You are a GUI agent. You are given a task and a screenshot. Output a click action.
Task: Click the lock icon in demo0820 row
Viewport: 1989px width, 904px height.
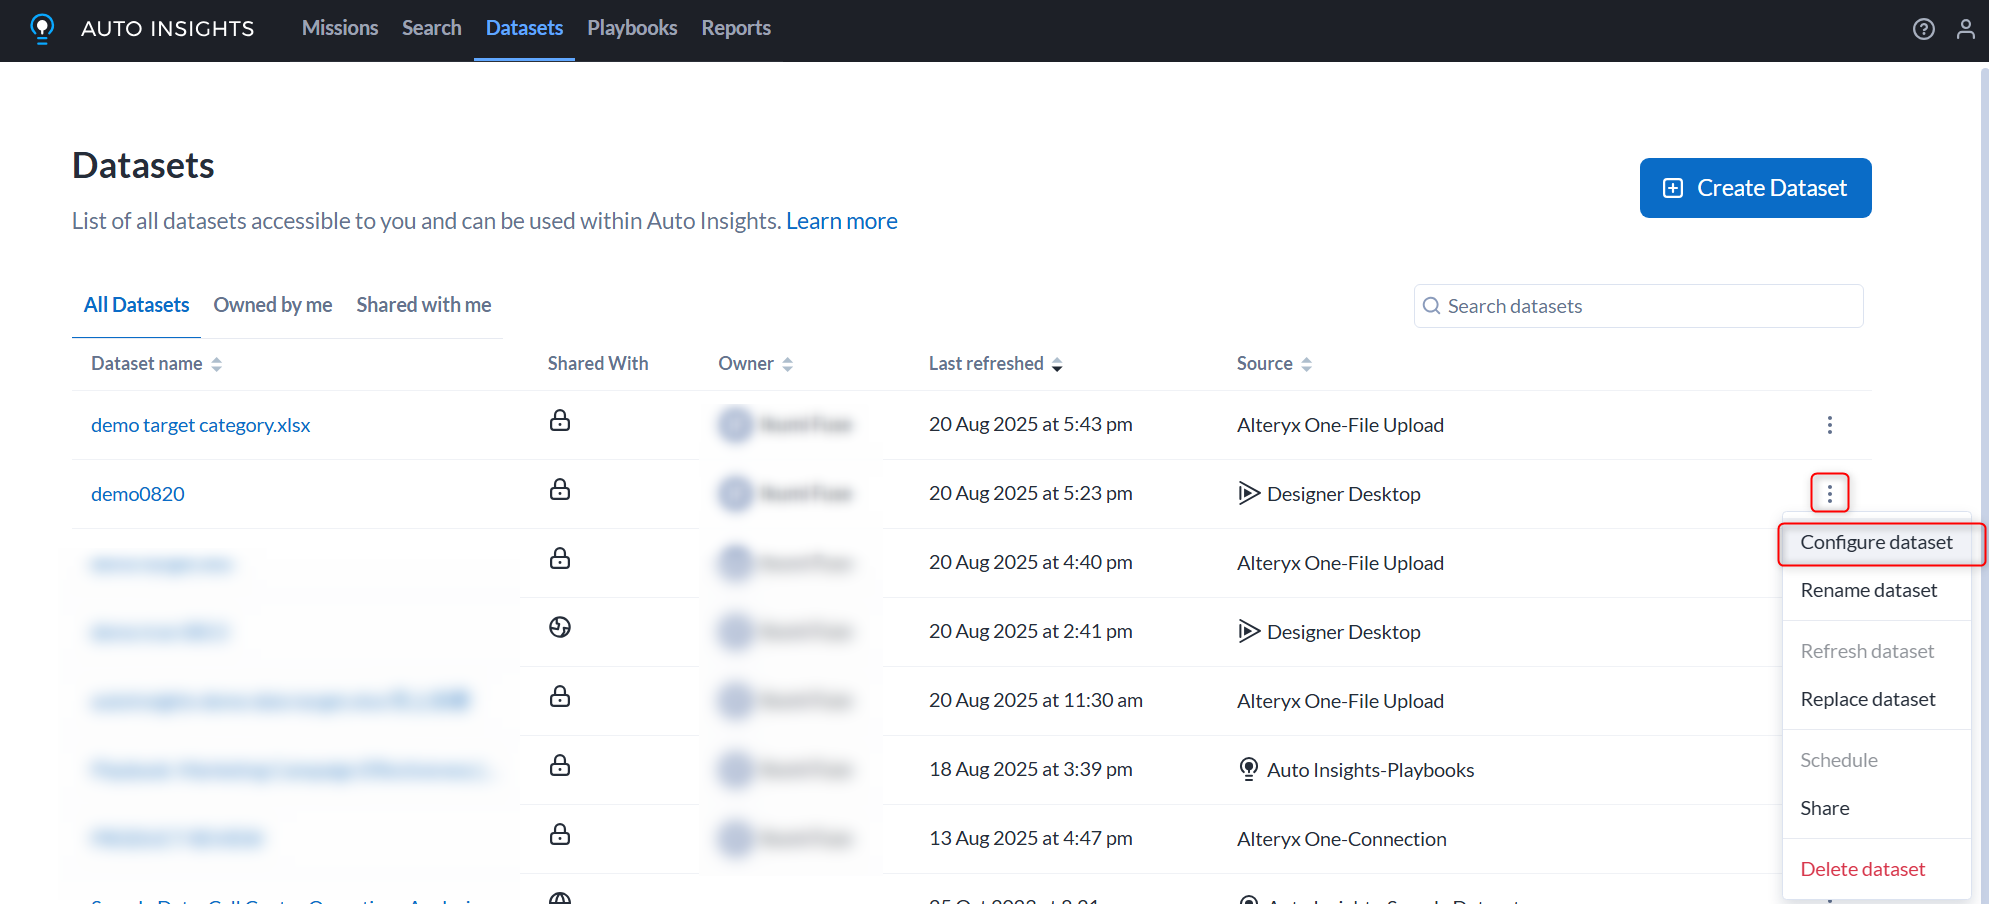point(560,489)
